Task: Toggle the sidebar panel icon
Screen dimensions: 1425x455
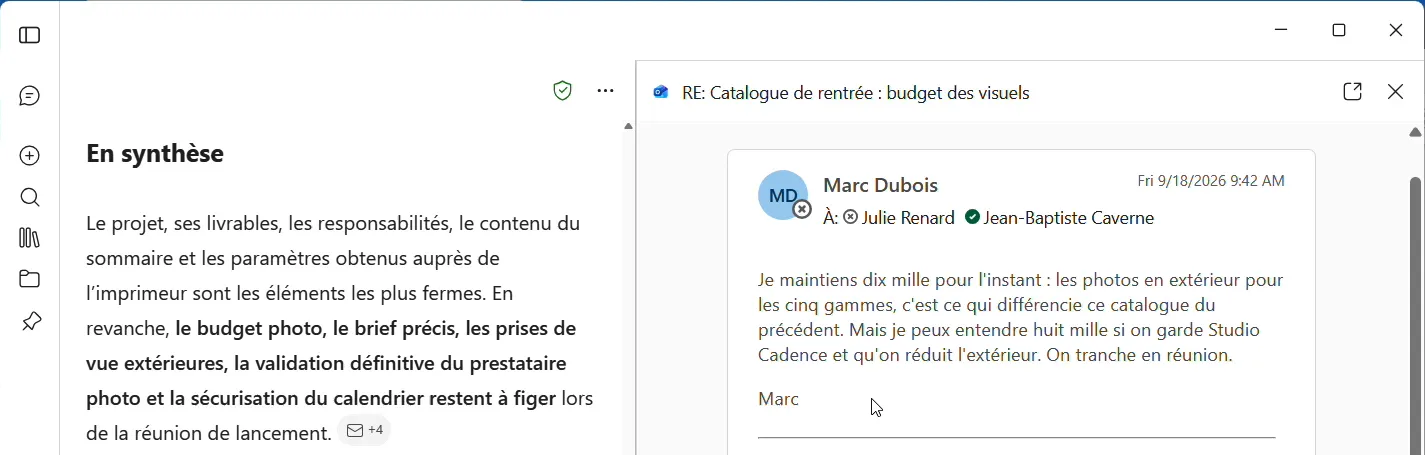Action: click(x=30, y=35)
